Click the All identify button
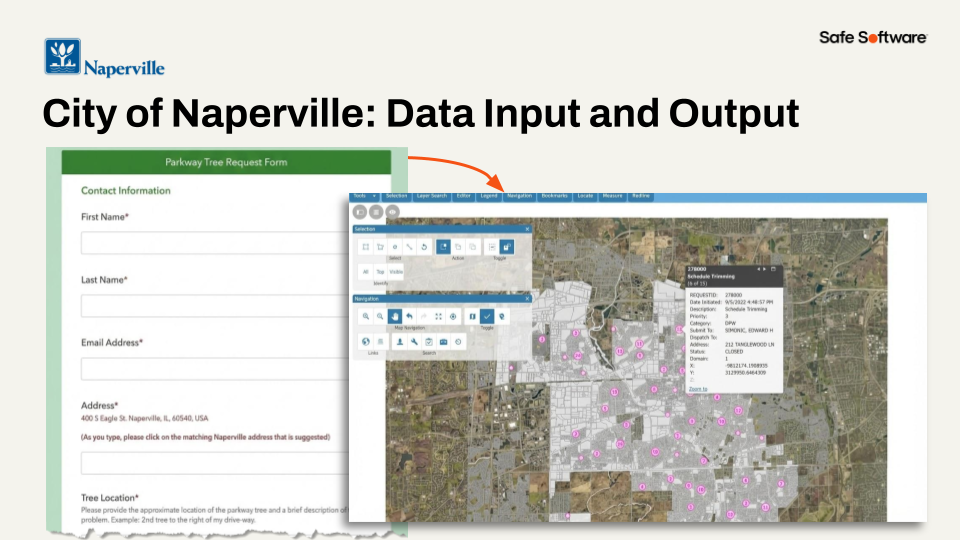Screen dimensions: 960x540 tap(366, 272)
